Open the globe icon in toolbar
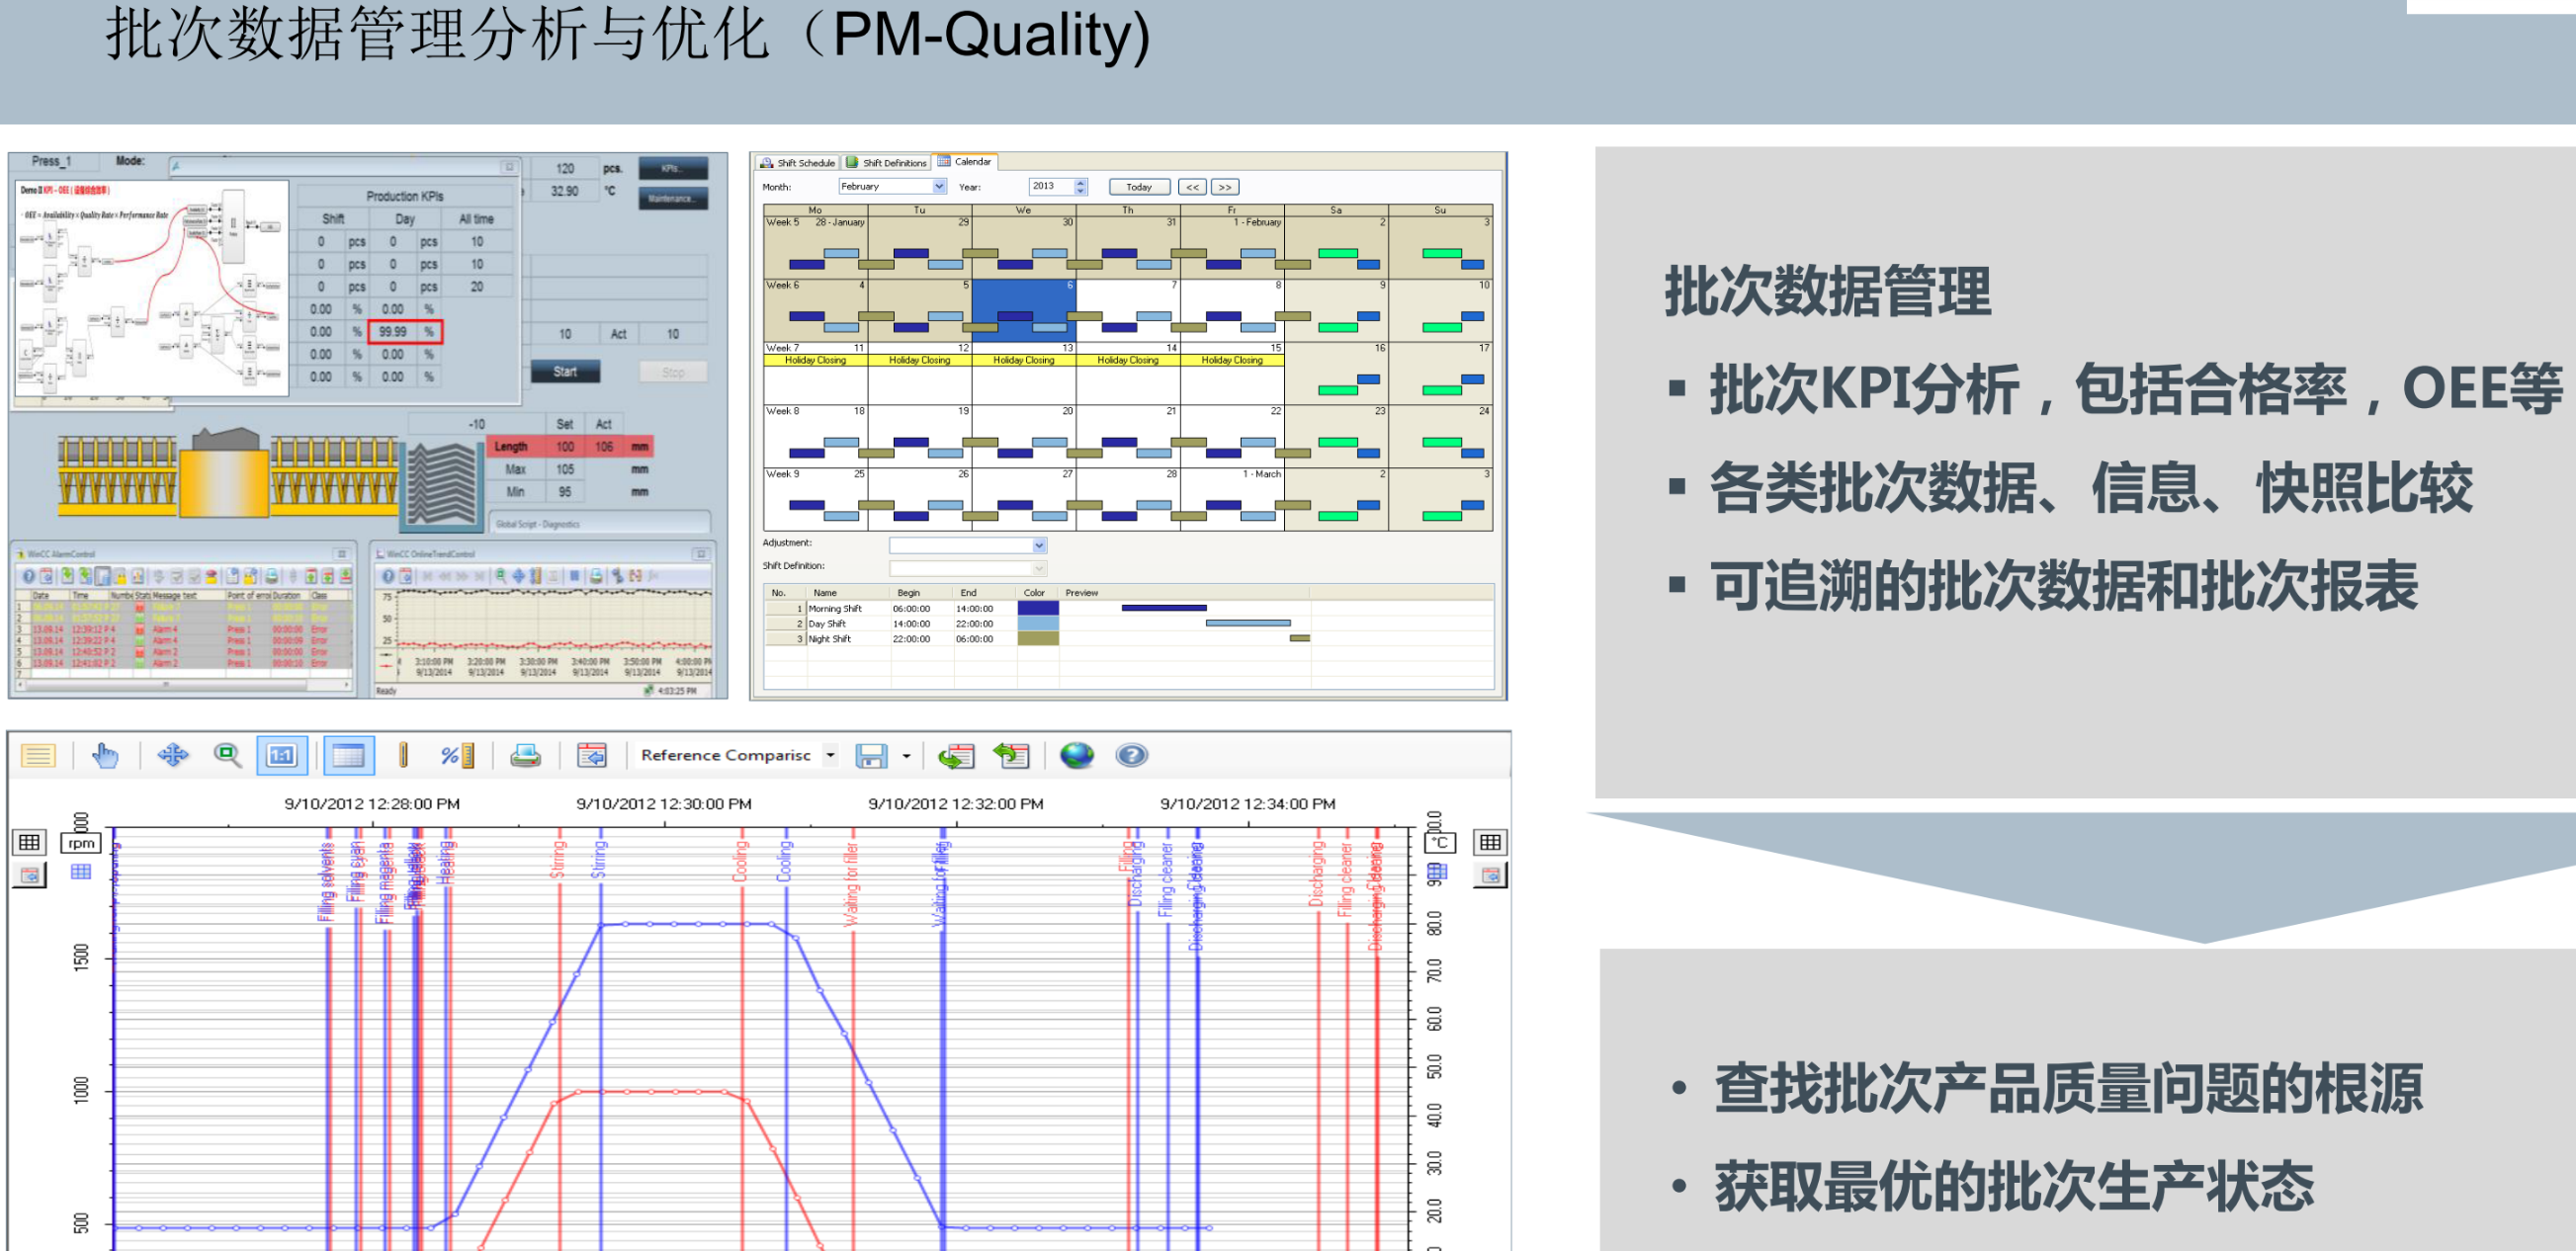The image size is (2576, 1251). tap(1076, 755)
